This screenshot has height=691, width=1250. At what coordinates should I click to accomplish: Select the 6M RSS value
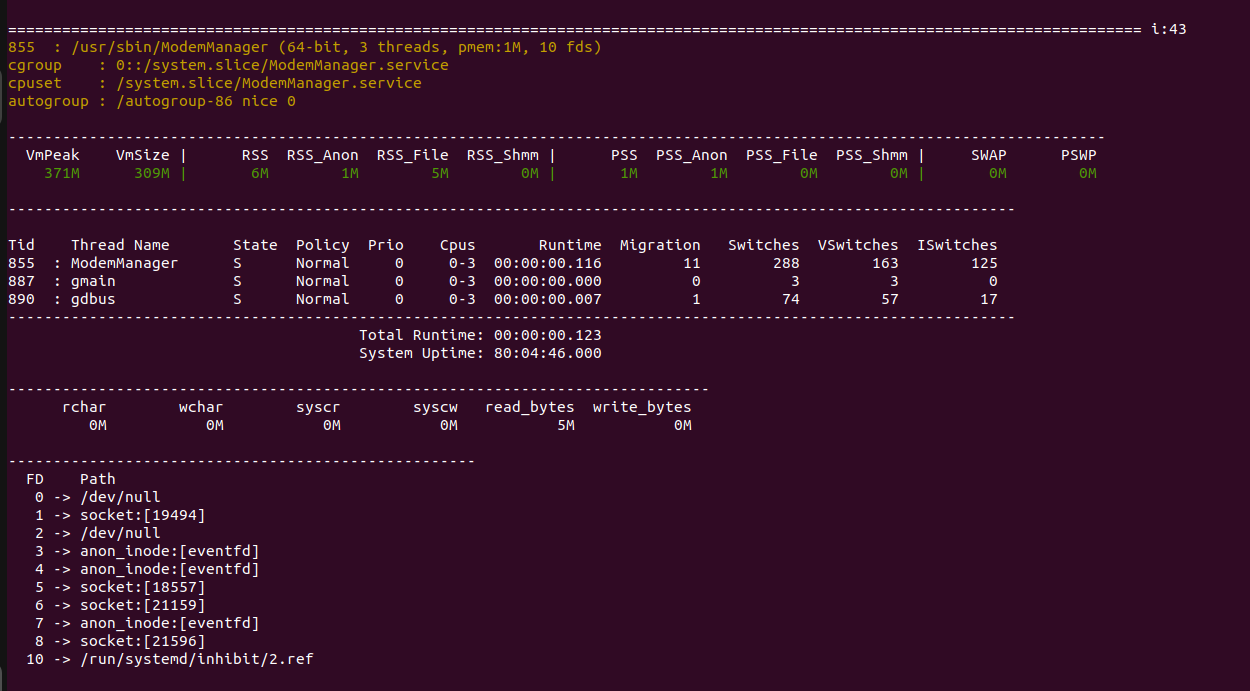point(260,173)
